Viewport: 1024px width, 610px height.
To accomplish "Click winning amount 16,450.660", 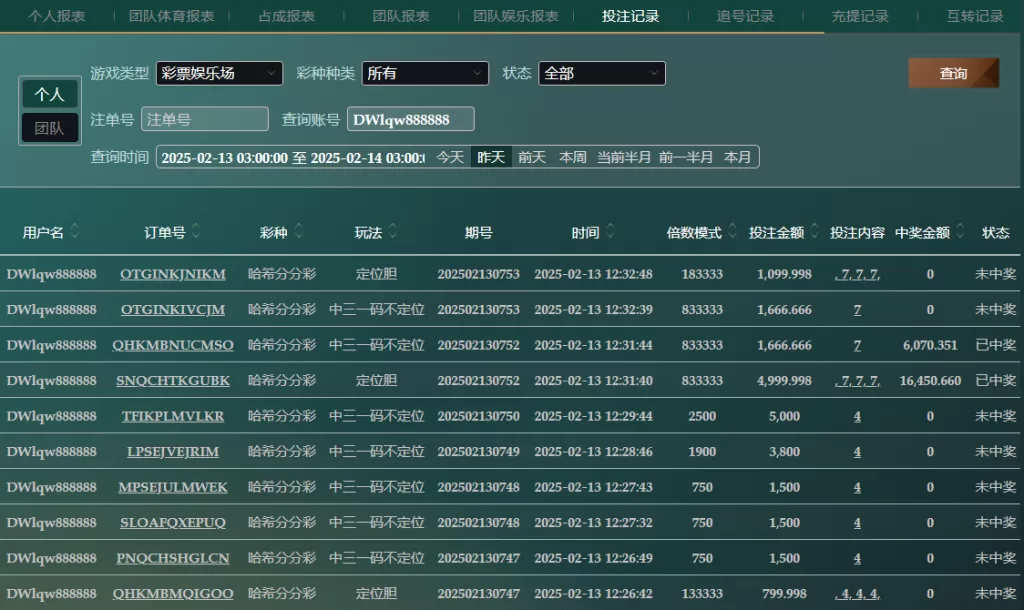I will coord(930,381).
